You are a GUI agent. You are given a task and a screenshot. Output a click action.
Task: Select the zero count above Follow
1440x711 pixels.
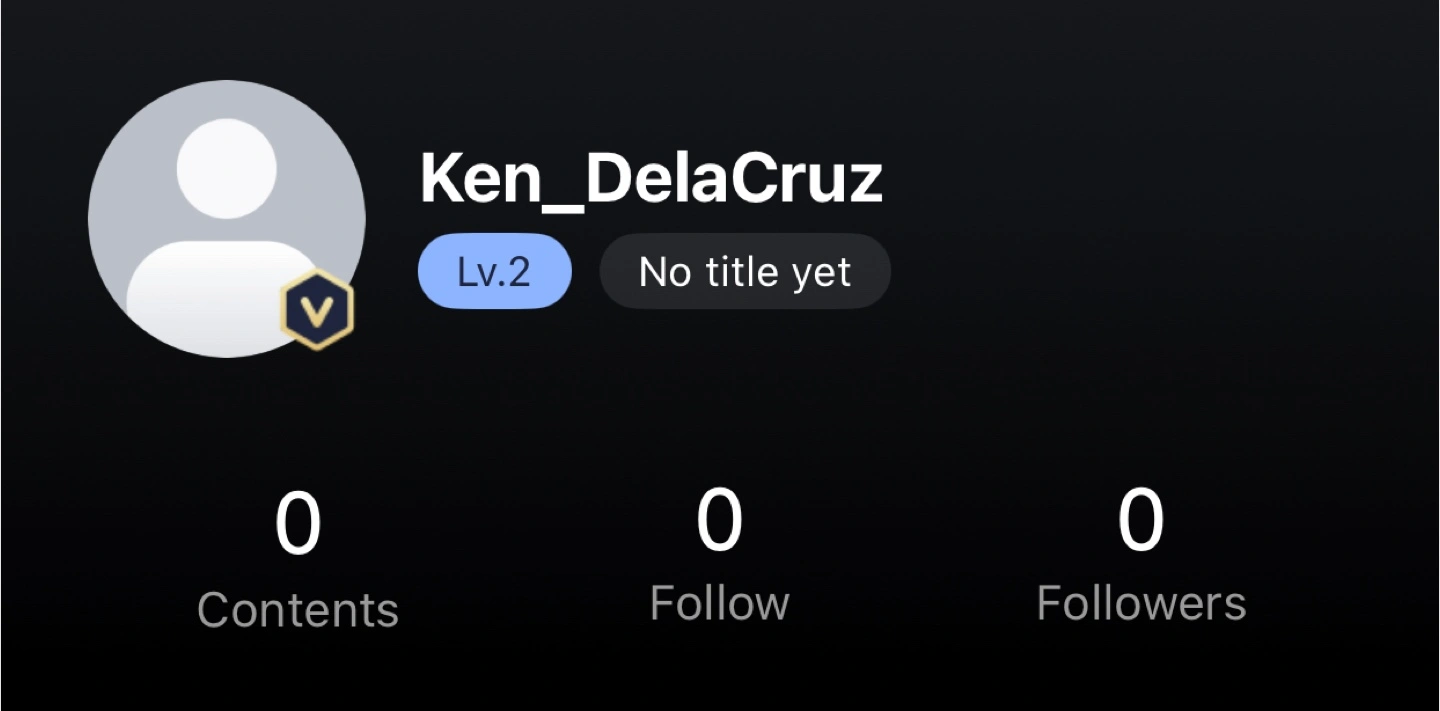(x=719, y=520)
